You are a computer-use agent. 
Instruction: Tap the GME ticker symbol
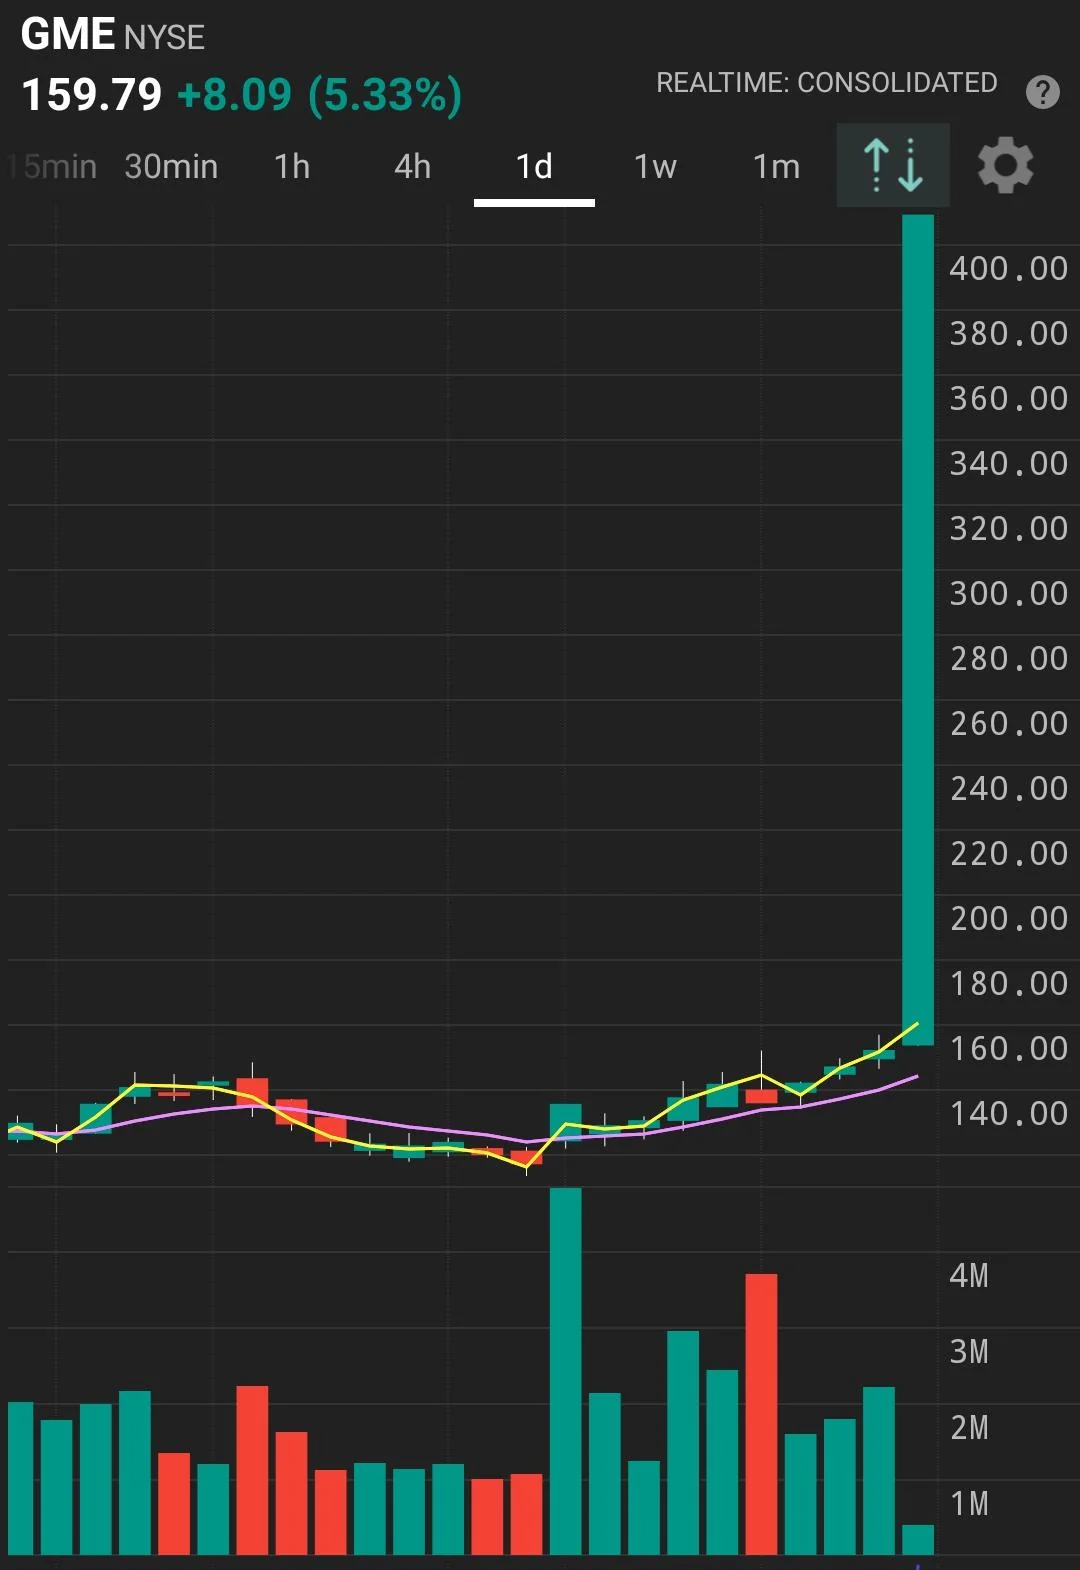(x=68, y=34)
